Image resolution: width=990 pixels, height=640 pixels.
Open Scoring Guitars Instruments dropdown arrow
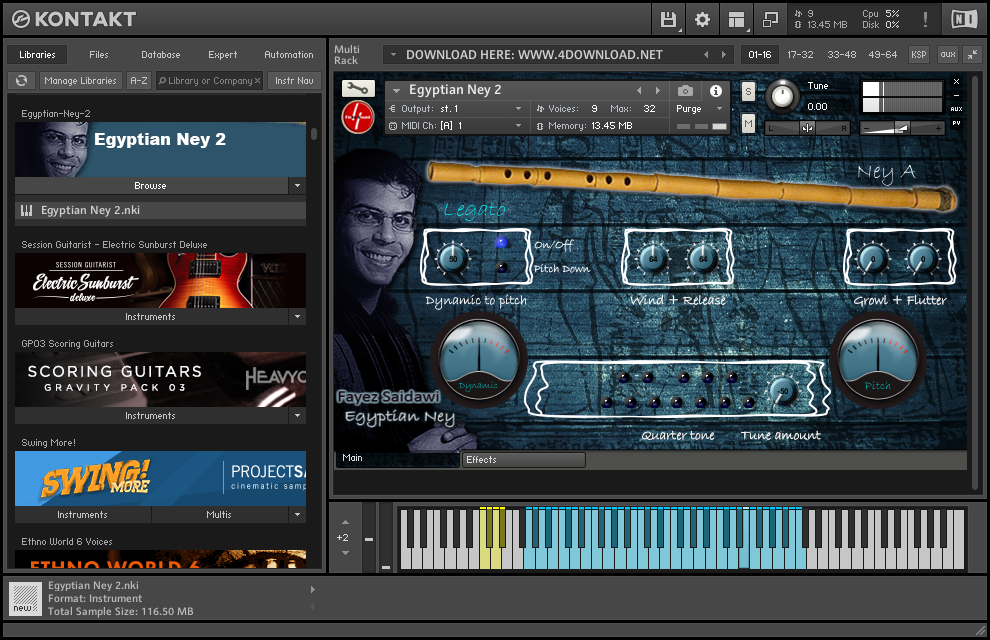coord(297,415)
